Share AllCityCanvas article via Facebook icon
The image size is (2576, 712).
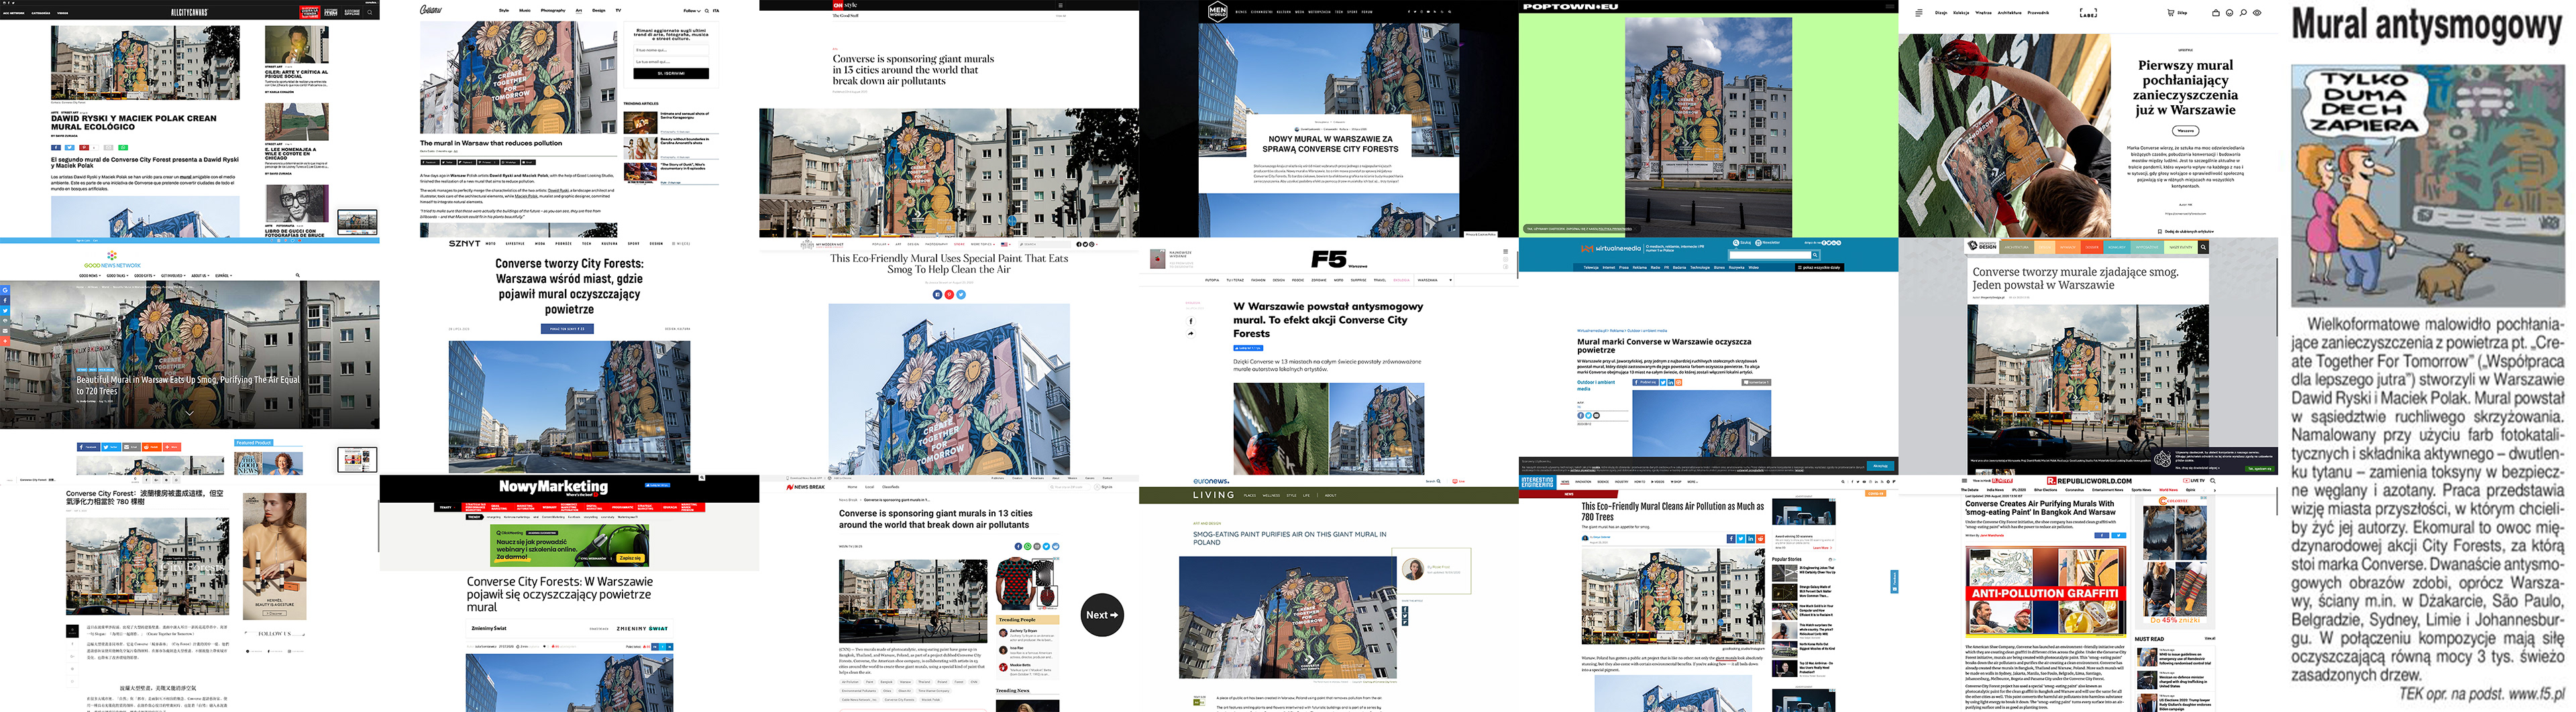(x=56, y=148)
